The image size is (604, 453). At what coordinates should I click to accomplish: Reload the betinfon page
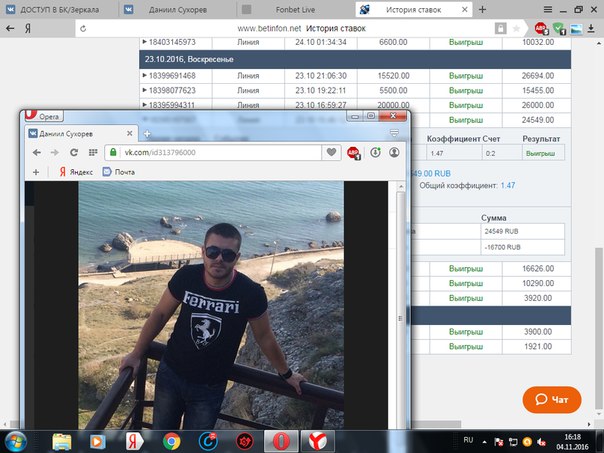(83, 29)
